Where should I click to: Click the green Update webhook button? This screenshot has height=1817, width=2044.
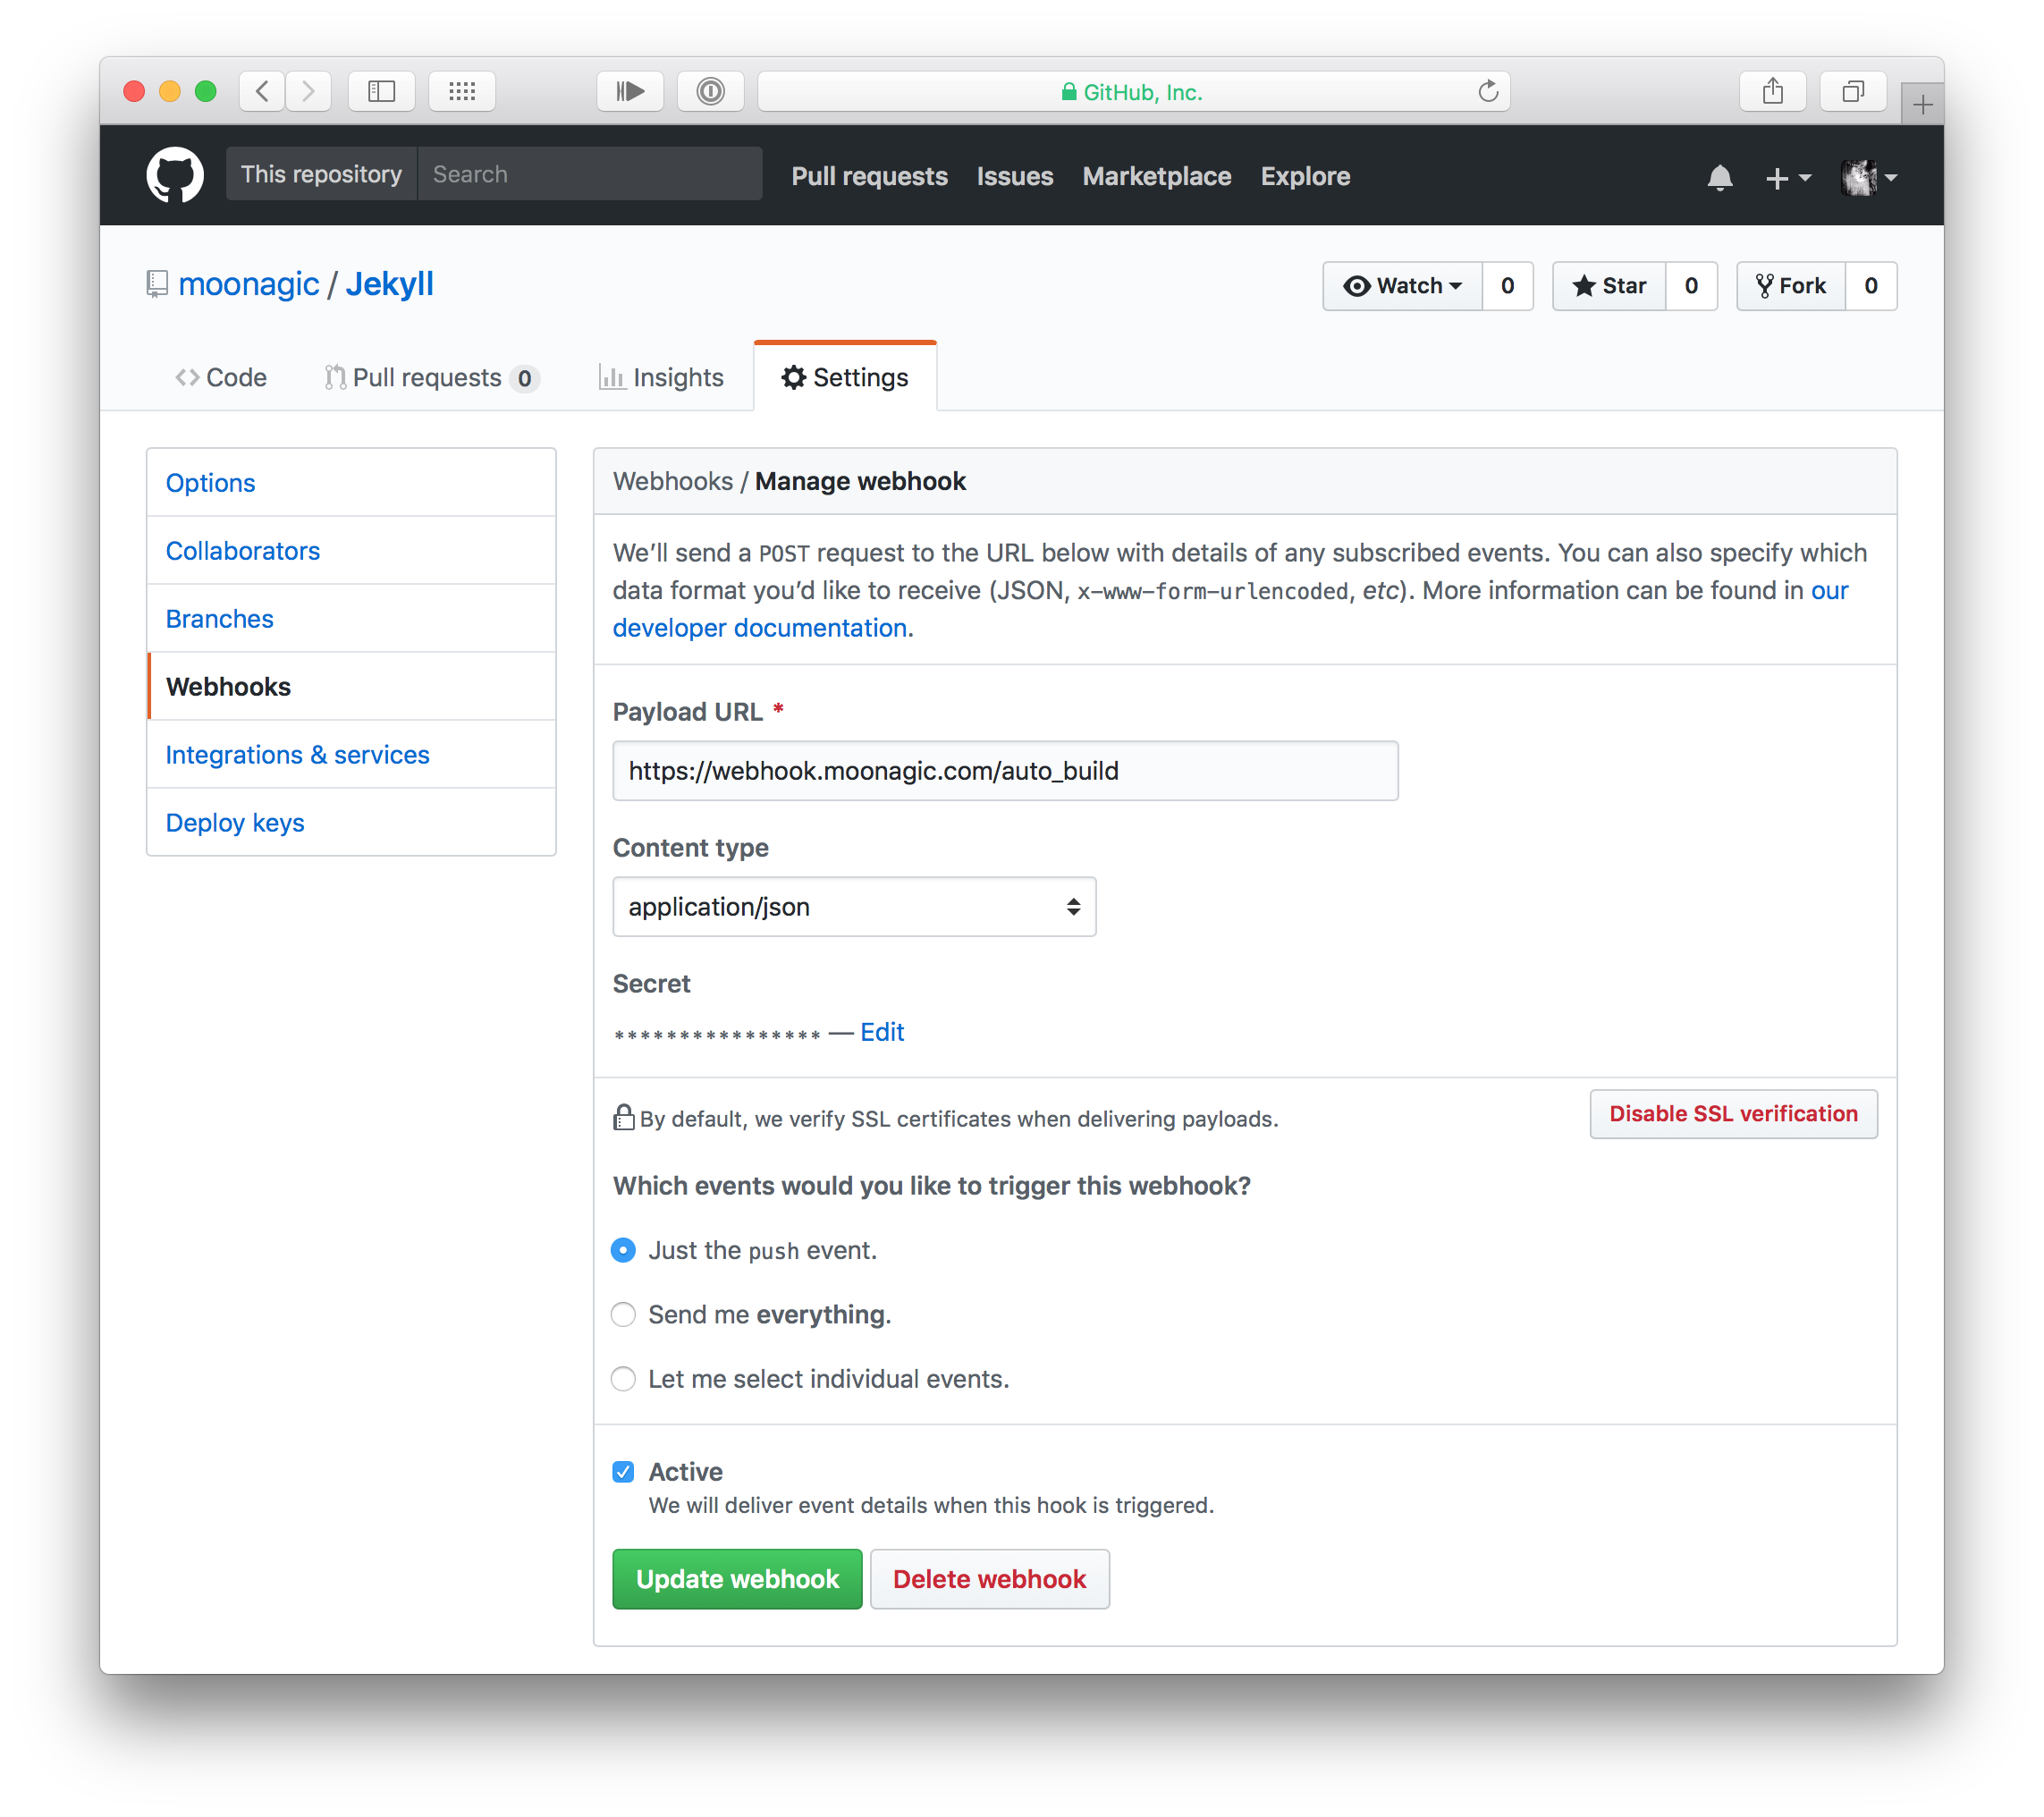point(737,1579)
